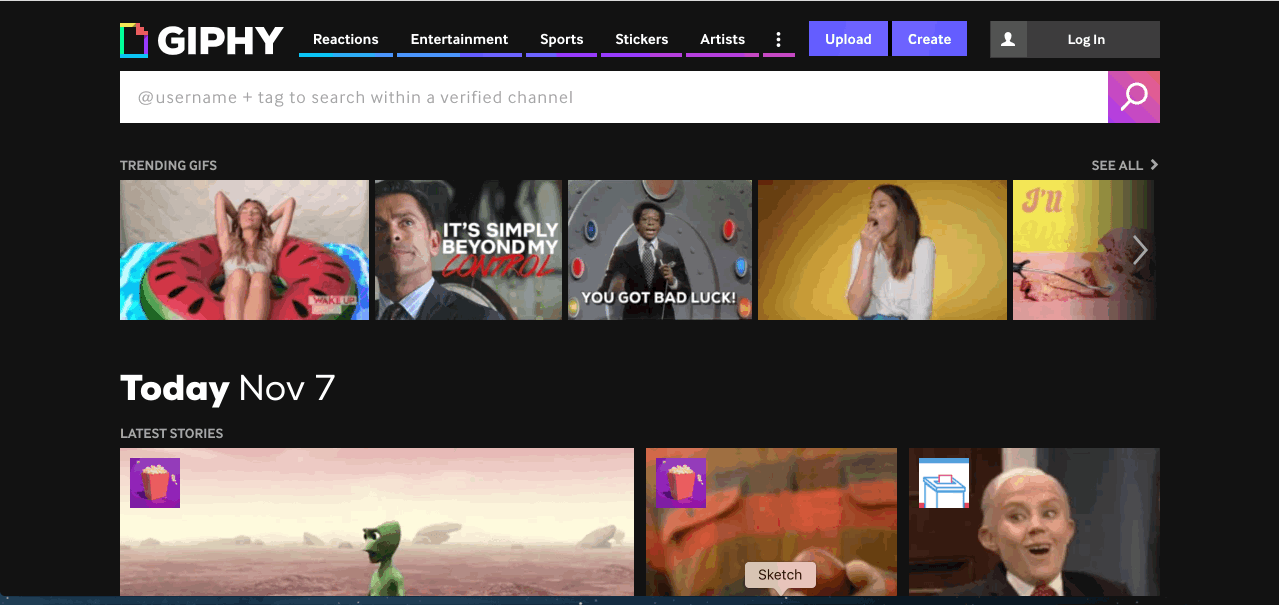Click the Latest Stories heading
The height and width of the screenshot is (605, 1279).
click(x=172, y=433)
